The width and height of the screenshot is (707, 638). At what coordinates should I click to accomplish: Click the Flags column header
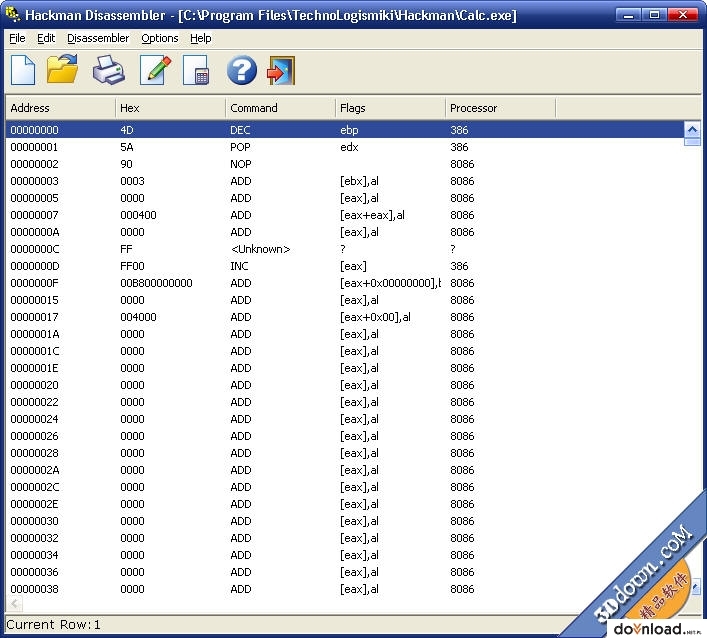coord(390,108)
